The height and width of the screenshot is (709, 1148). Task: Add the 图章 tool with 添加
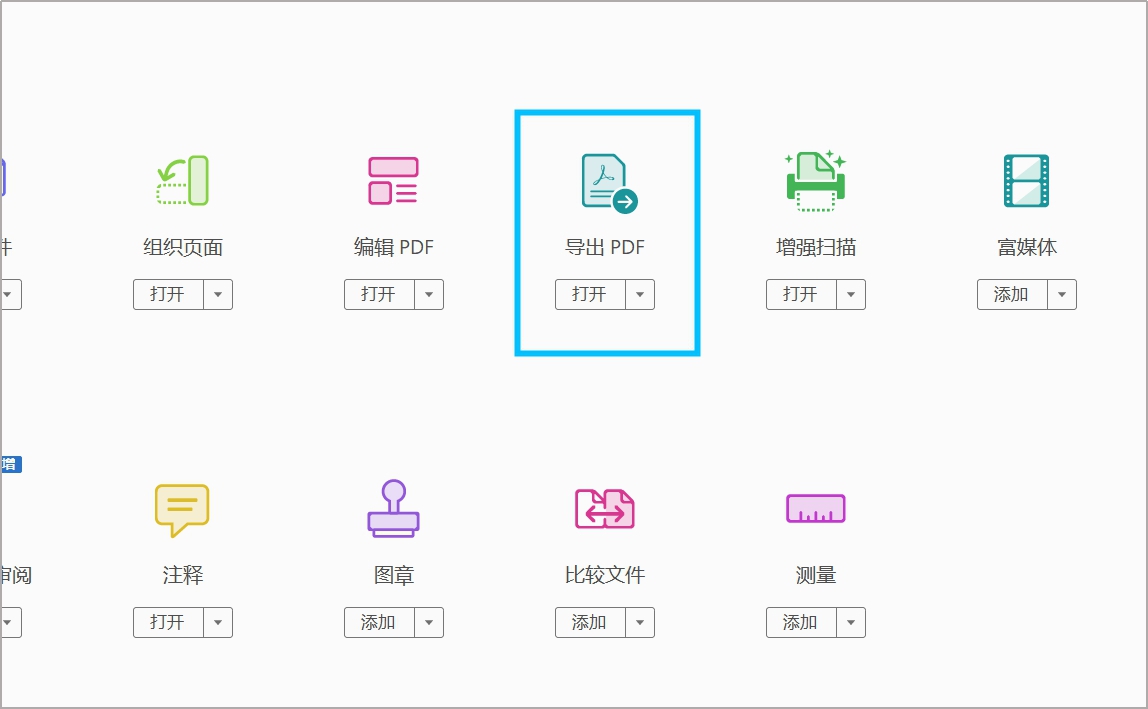pyautogui.click(x=379, y=623)
